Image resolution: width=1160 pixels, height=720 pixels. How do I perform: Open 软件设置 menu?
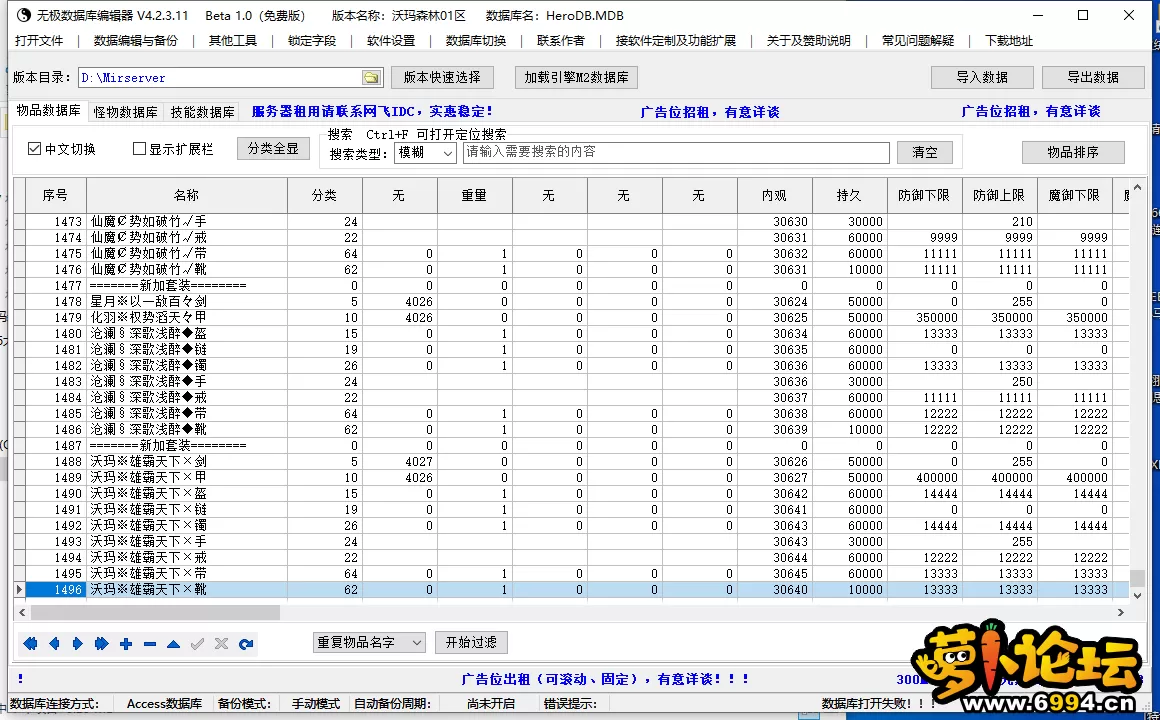coord(391,41)
